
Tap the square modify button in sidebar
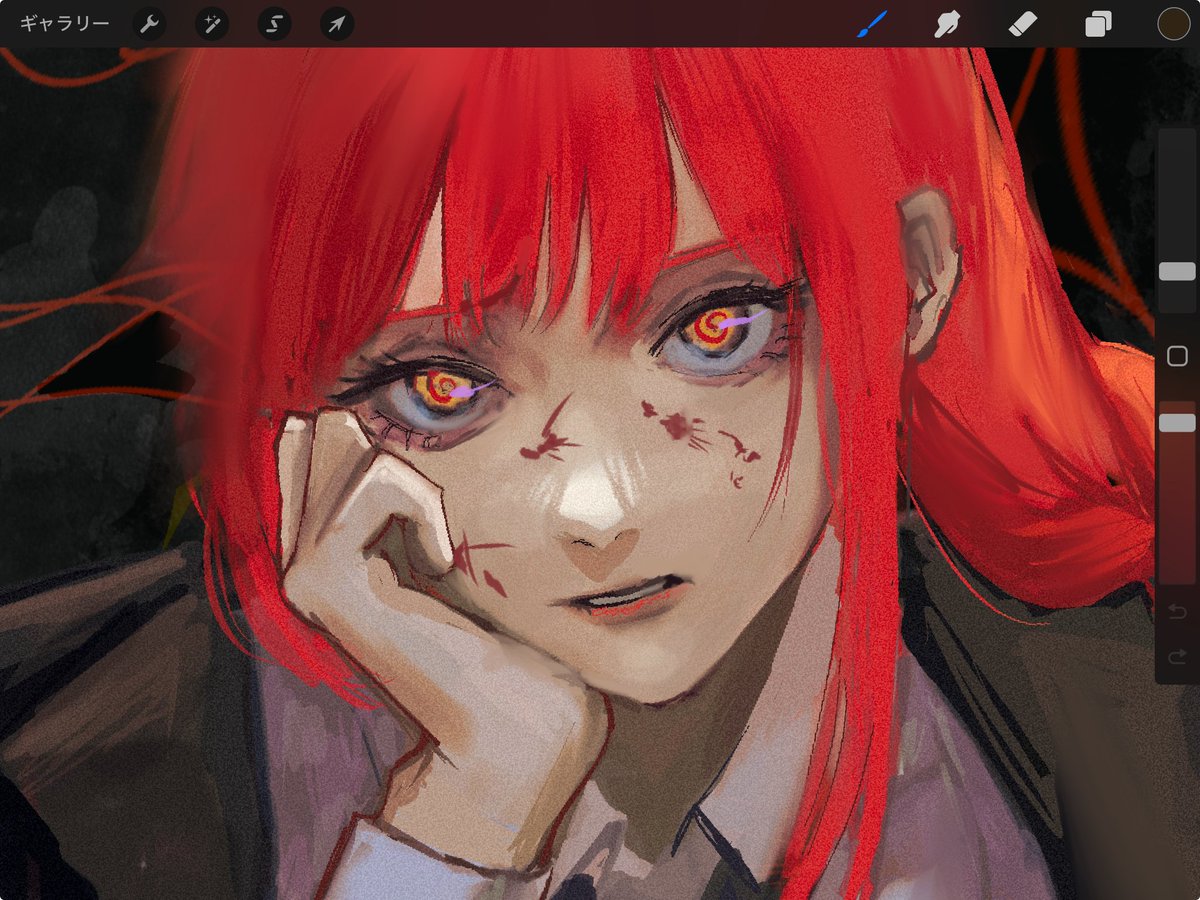1177,356
